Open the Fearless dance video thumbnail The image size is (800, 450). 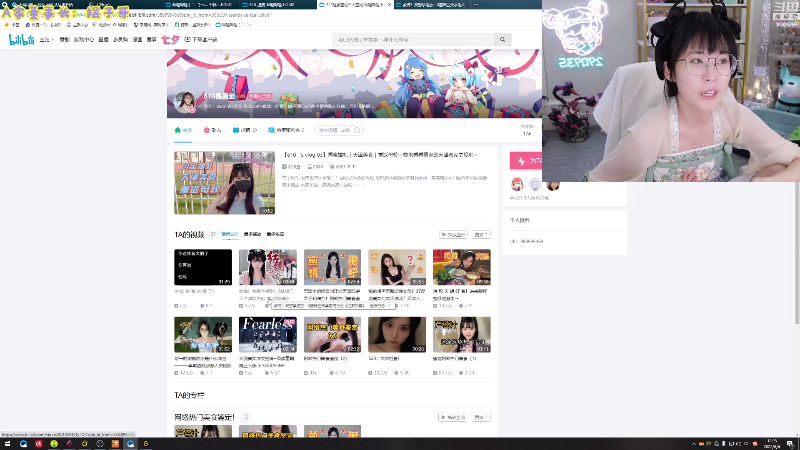tap(268, 334)
